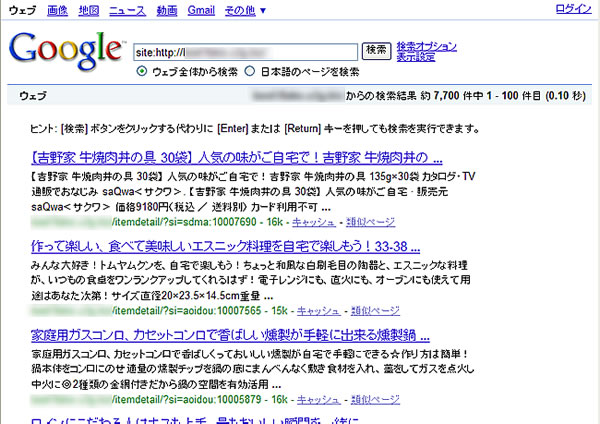Open the 家庭用ガスコンロ 燻製鍋 result title
The width and height of the screenshot is (600, 424).
tap(230, 335)
